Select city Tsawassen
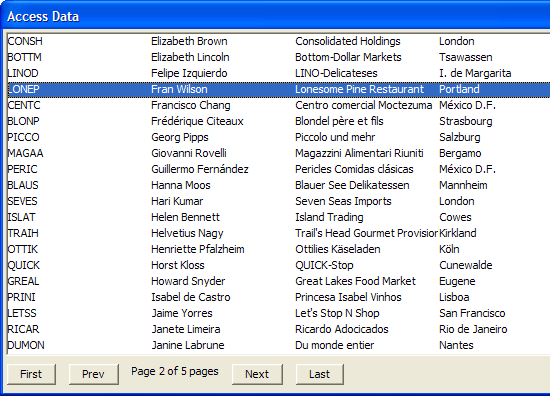The width and height of the screenshot is (550, 396). pos(466,57)
